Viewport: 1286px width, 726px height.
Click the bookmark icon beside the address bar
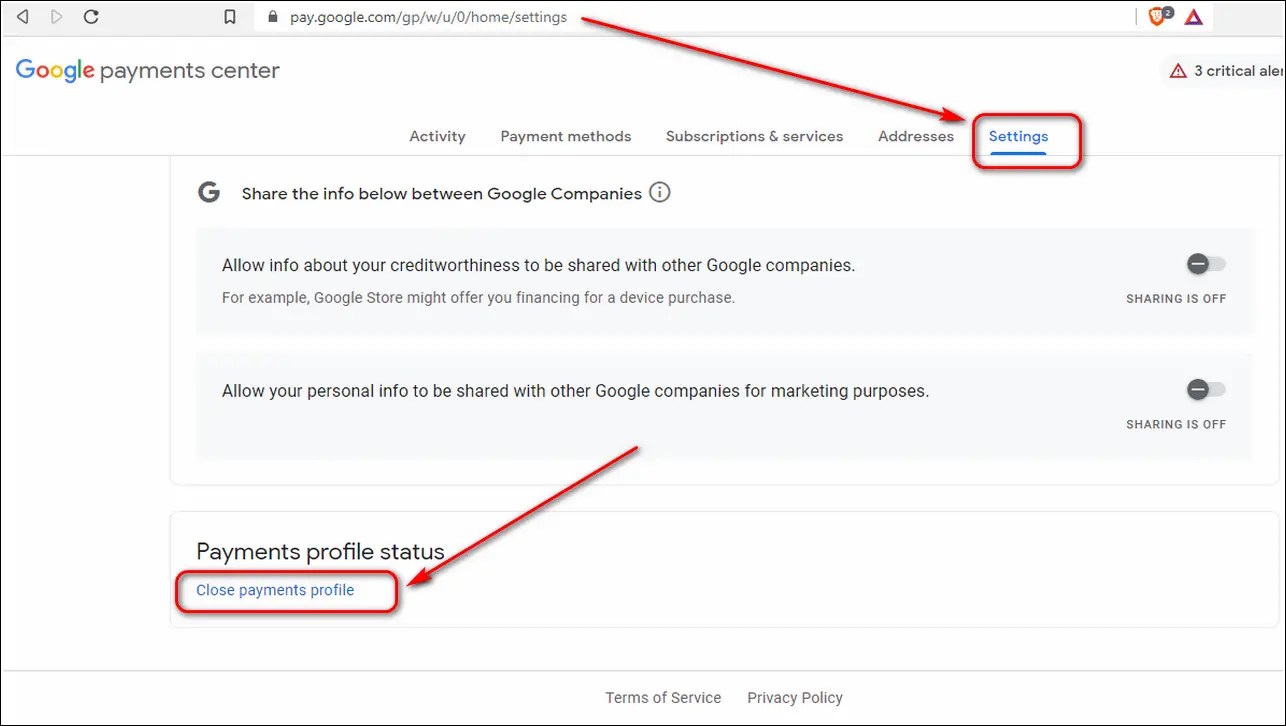(230, 17)
